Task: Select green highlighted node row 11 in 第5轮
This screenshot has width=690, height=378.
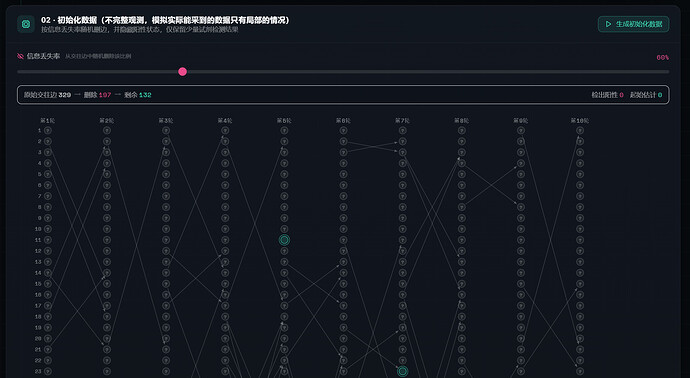Action: pyautogui.click(x=284, y=240)
